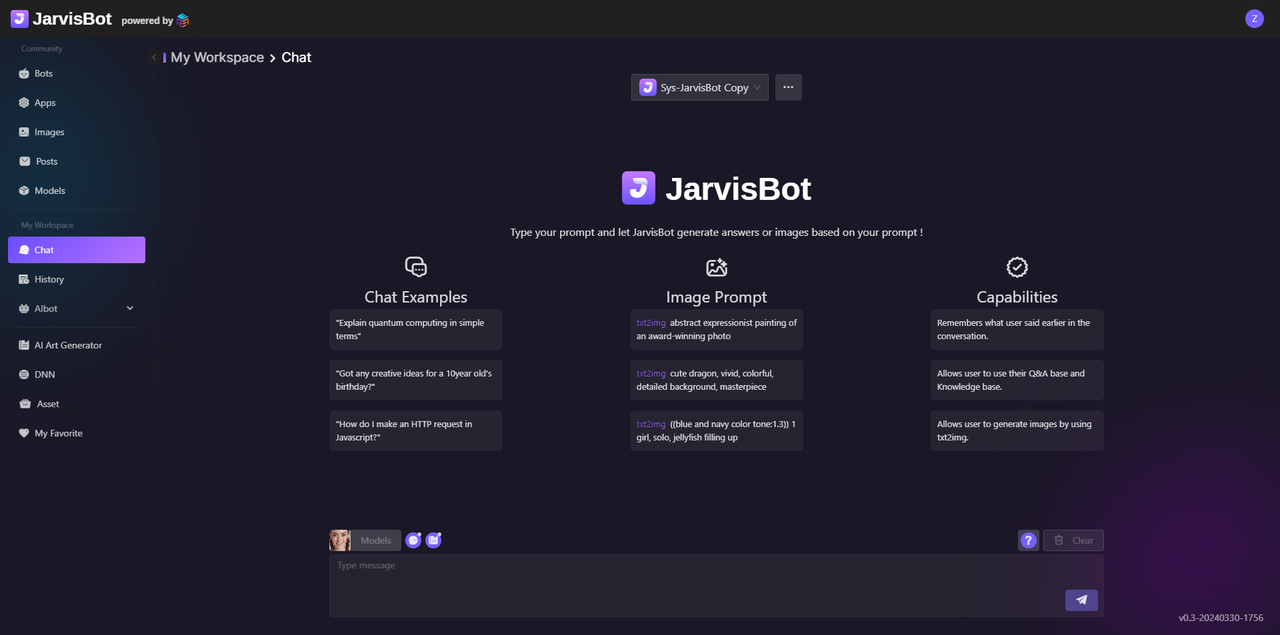The width and height of the screenshot is (1280, 635).
Task: Click the large JarvisBot center logo icon
Action: click(x=638, y=188)
